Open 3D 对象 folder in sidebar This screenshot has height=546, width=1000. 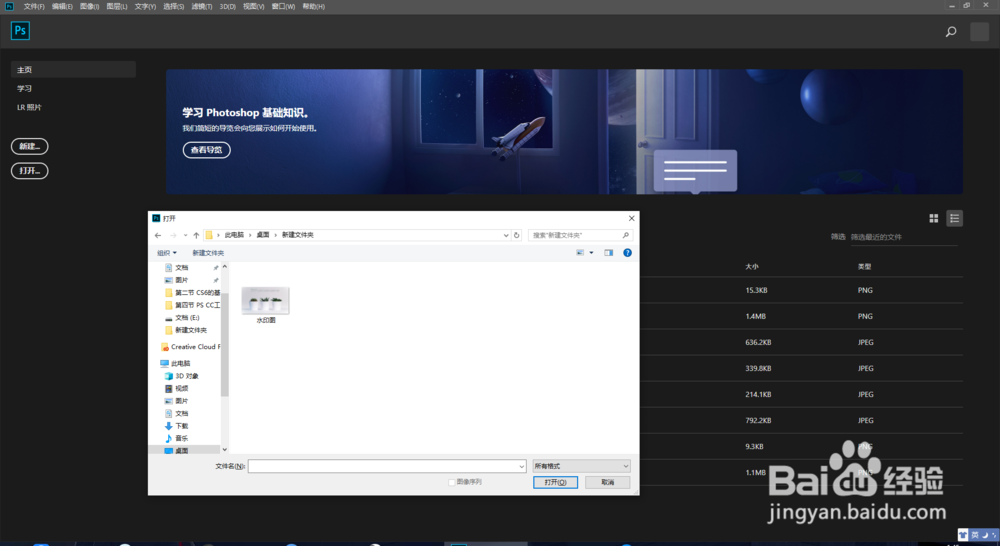[182, 376]
